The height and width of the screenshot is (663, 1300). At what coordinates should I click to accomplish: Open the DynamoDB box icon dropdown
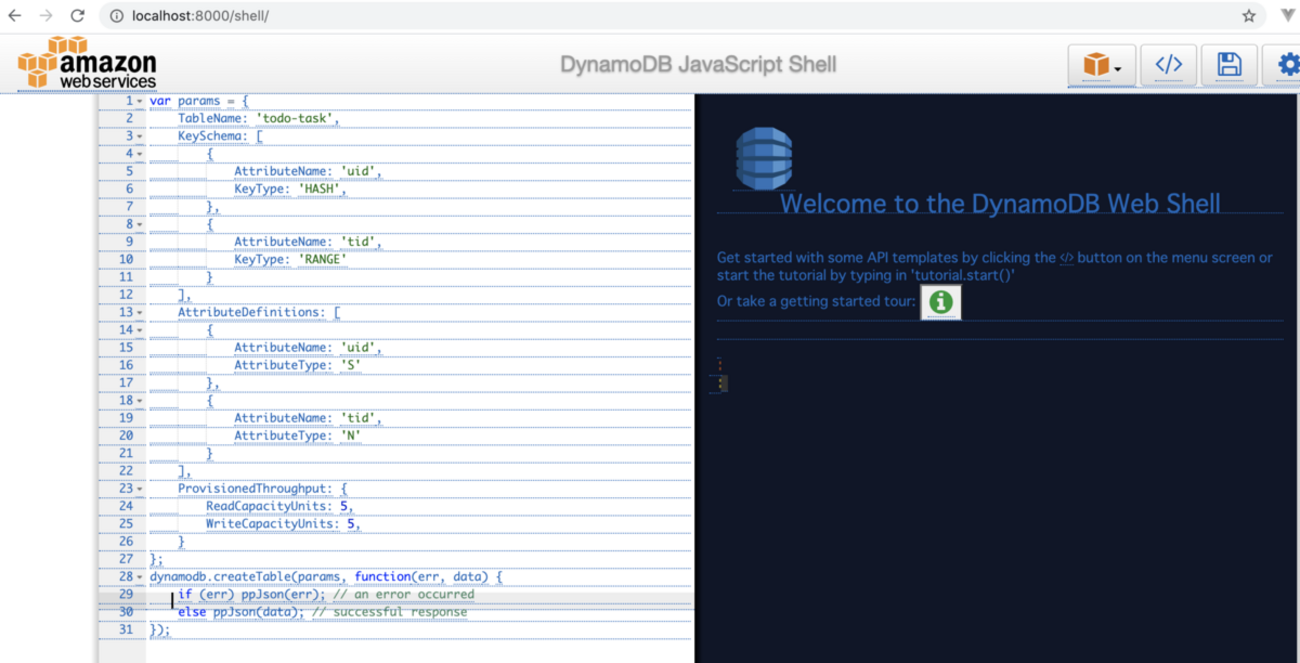1101,66
